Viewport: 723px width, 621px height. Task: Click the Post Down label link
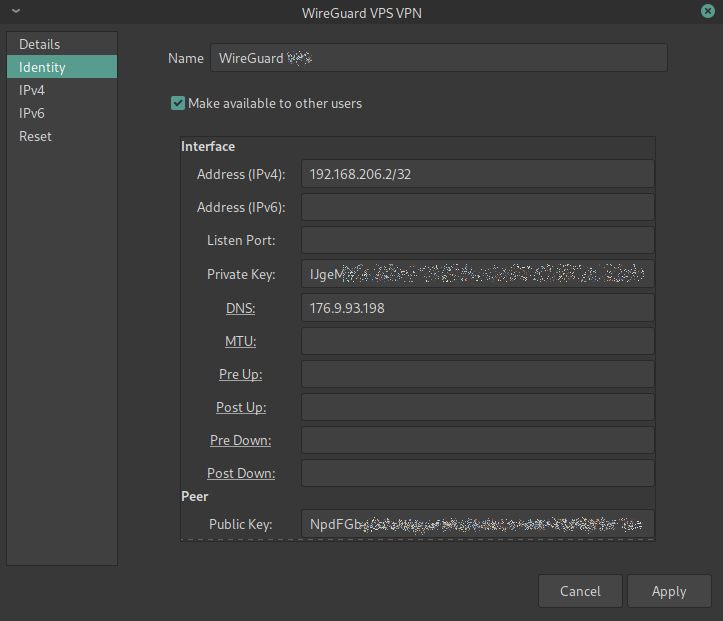[x=241, y=473]
